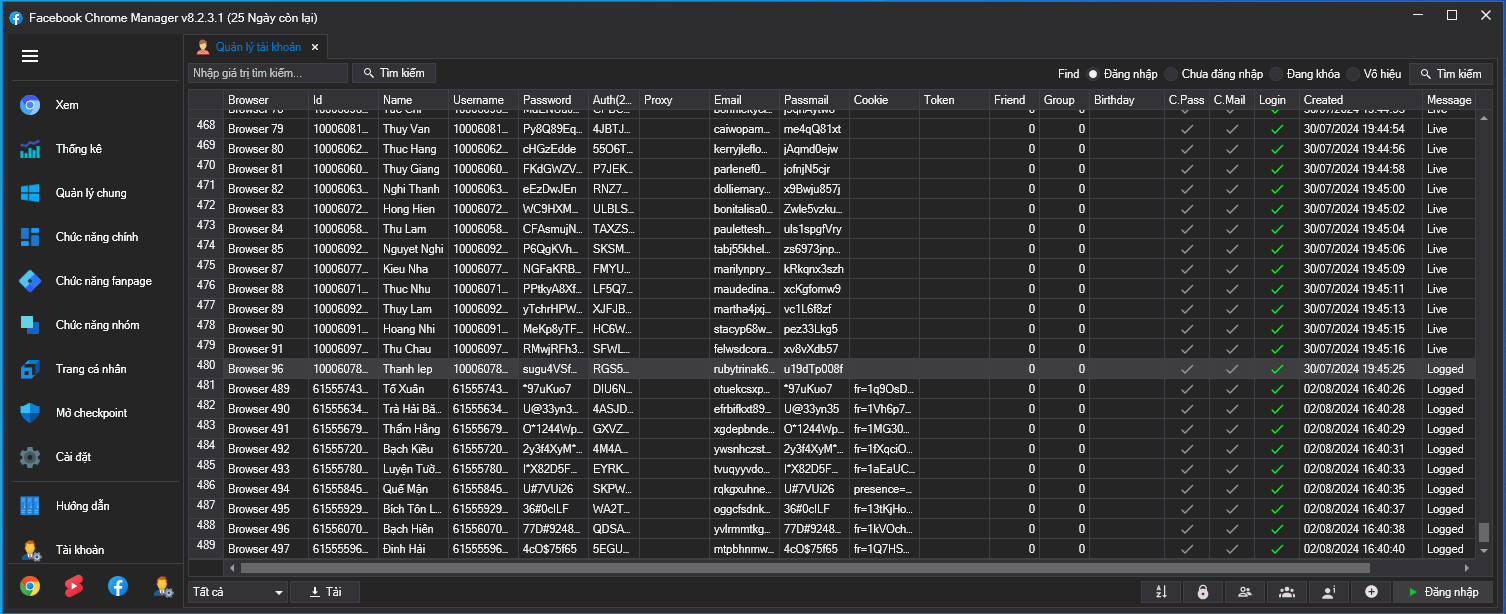Click the search value input field
Image resolution: width=1506 pixels, height=614 pixels.
tap(267, 73)
